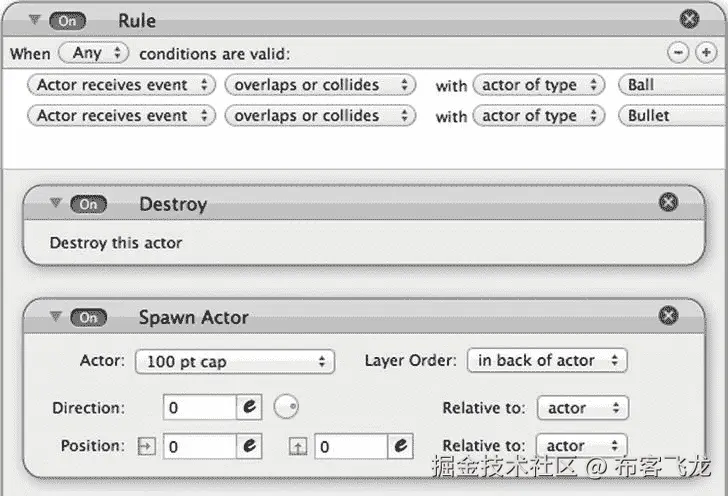Open expression editor for Direction field
728x496 pixels.
pyautogui.click(x=249, y=407)
